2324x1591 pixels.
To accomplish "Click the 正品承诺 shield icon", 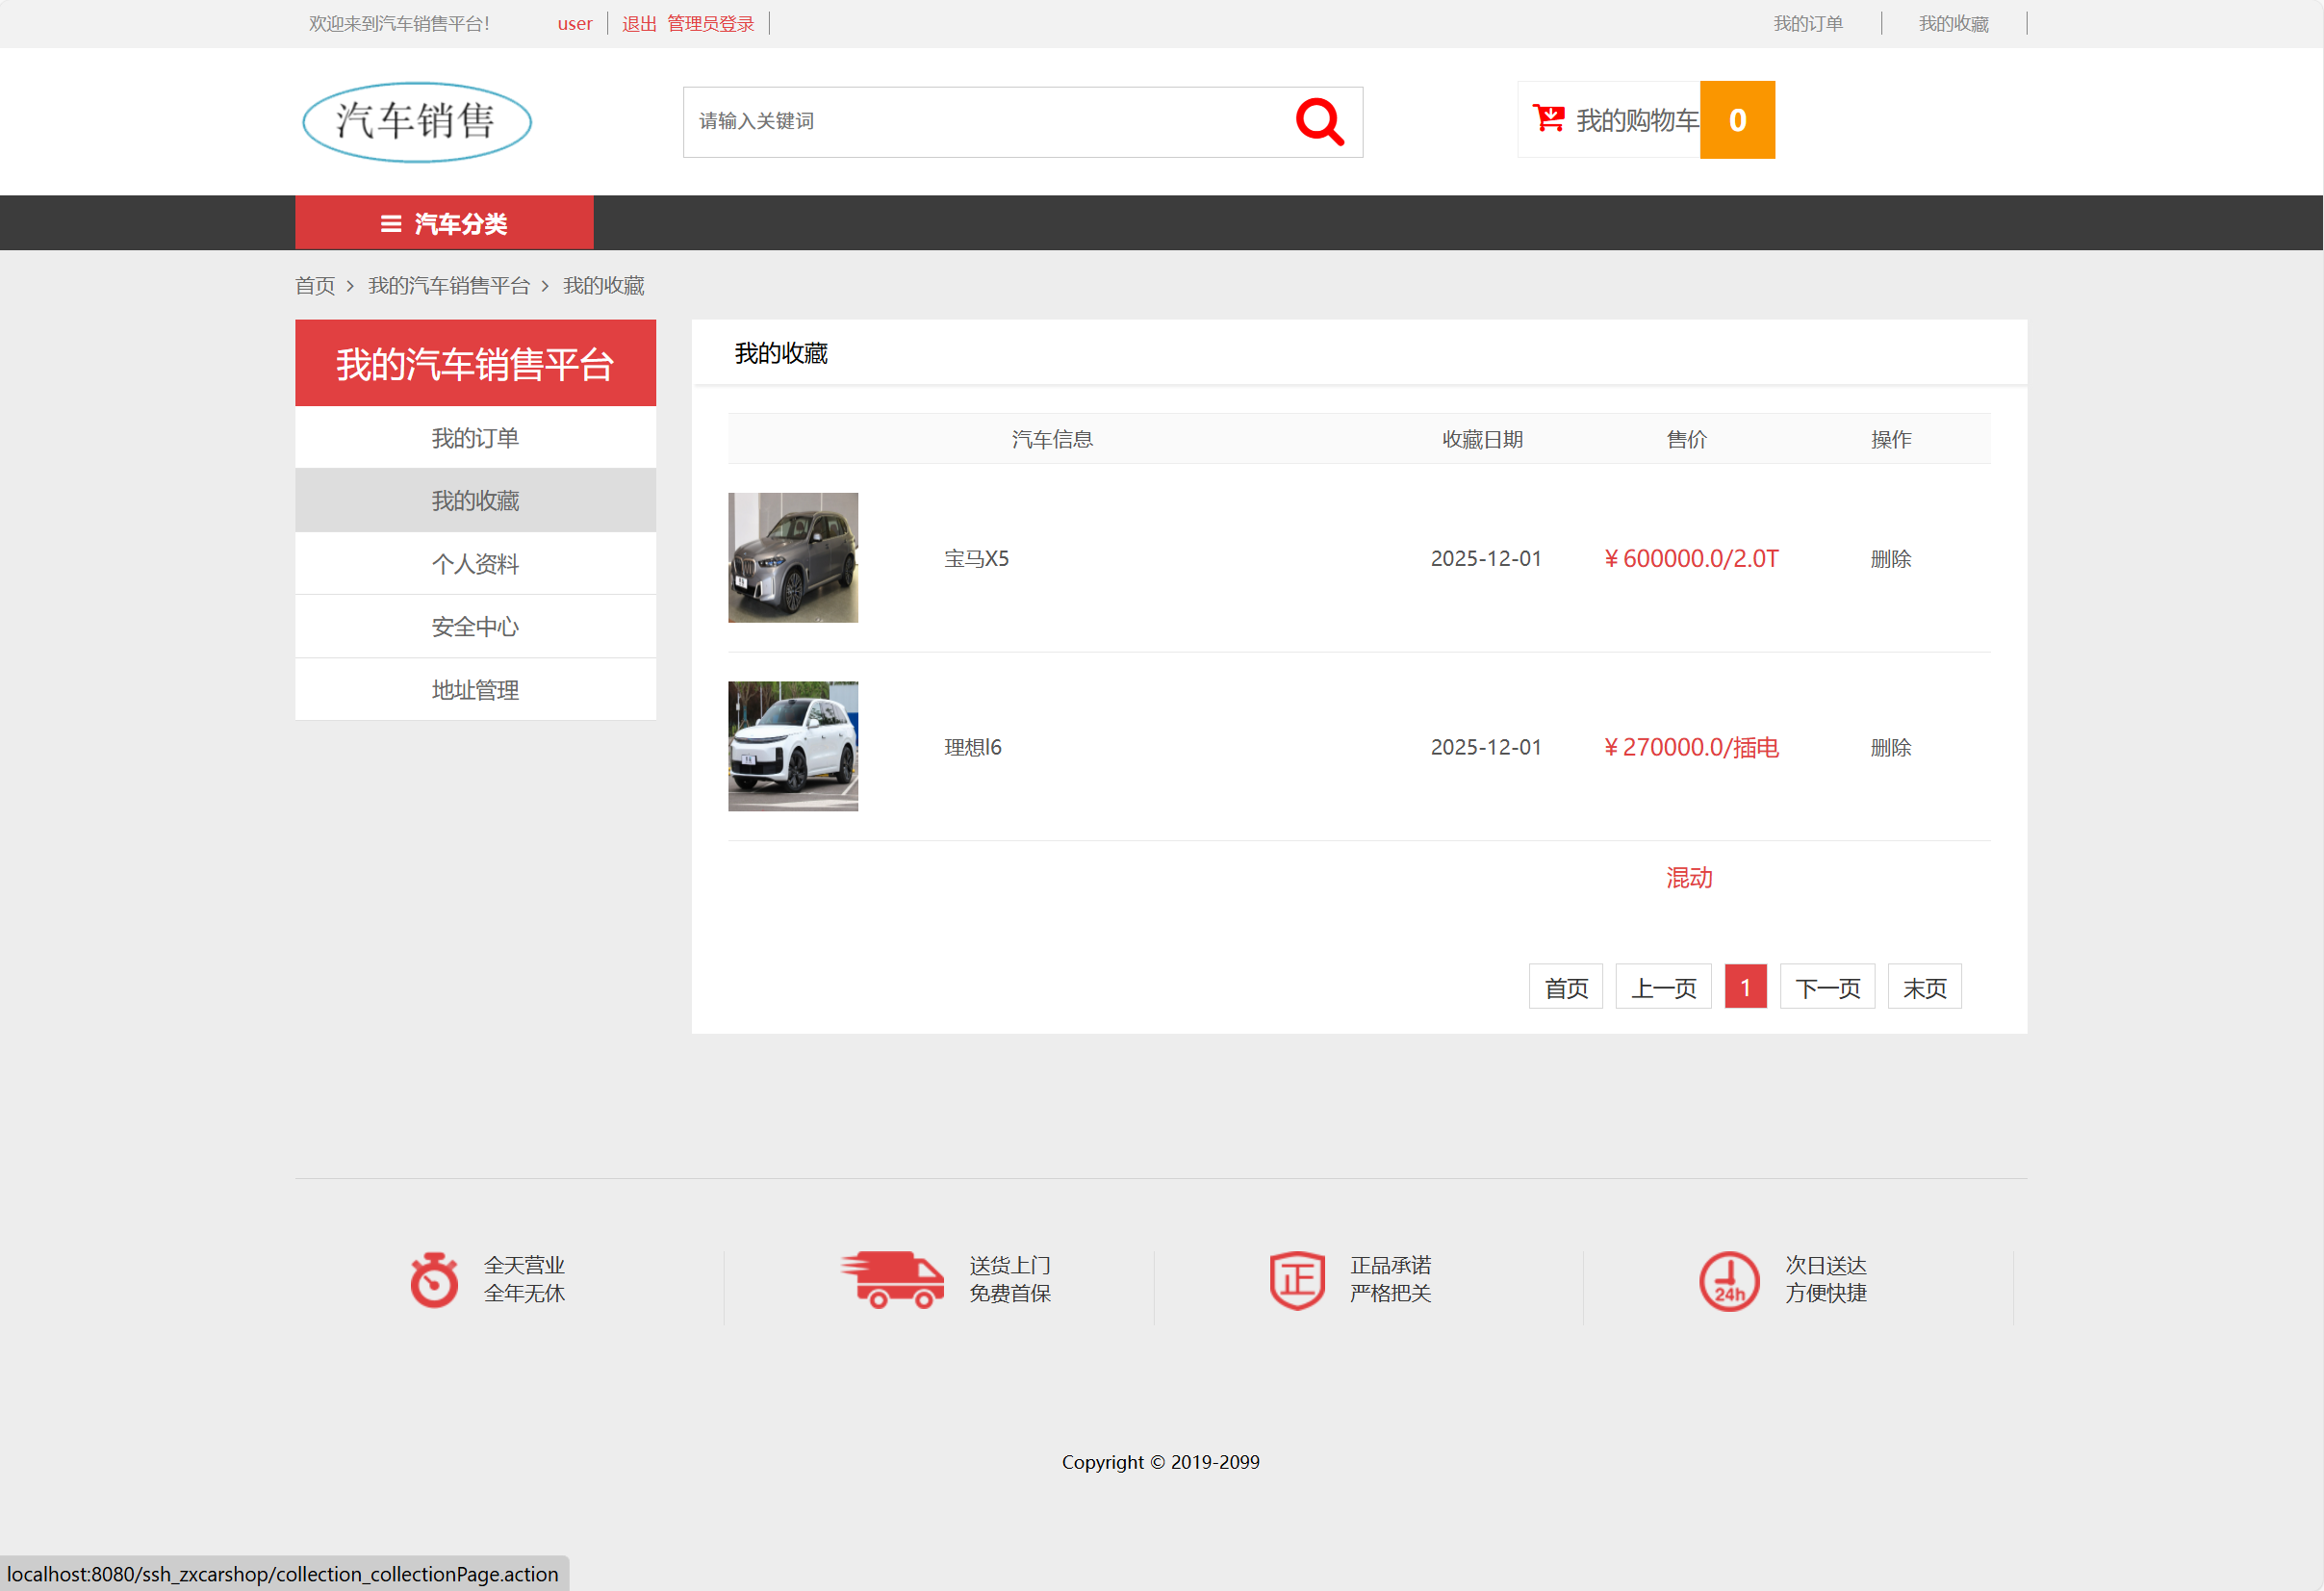I will pos(1297,1281).
